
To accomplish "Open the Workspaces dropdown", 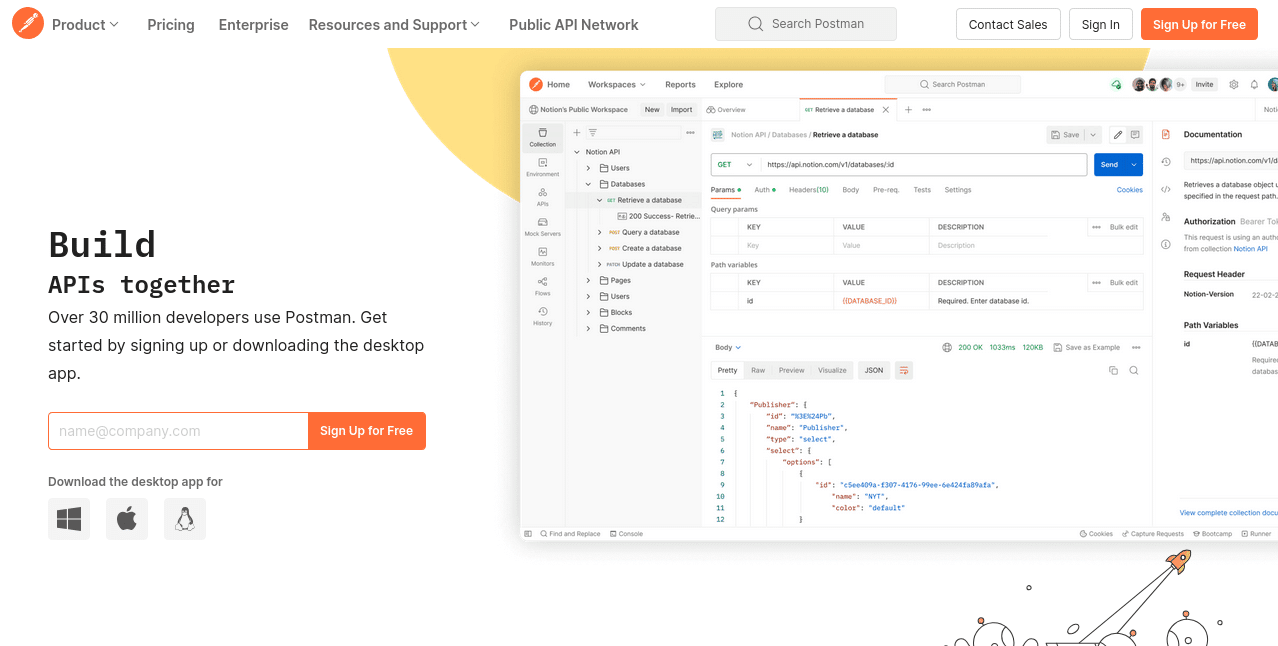I will tap(615, 84).
